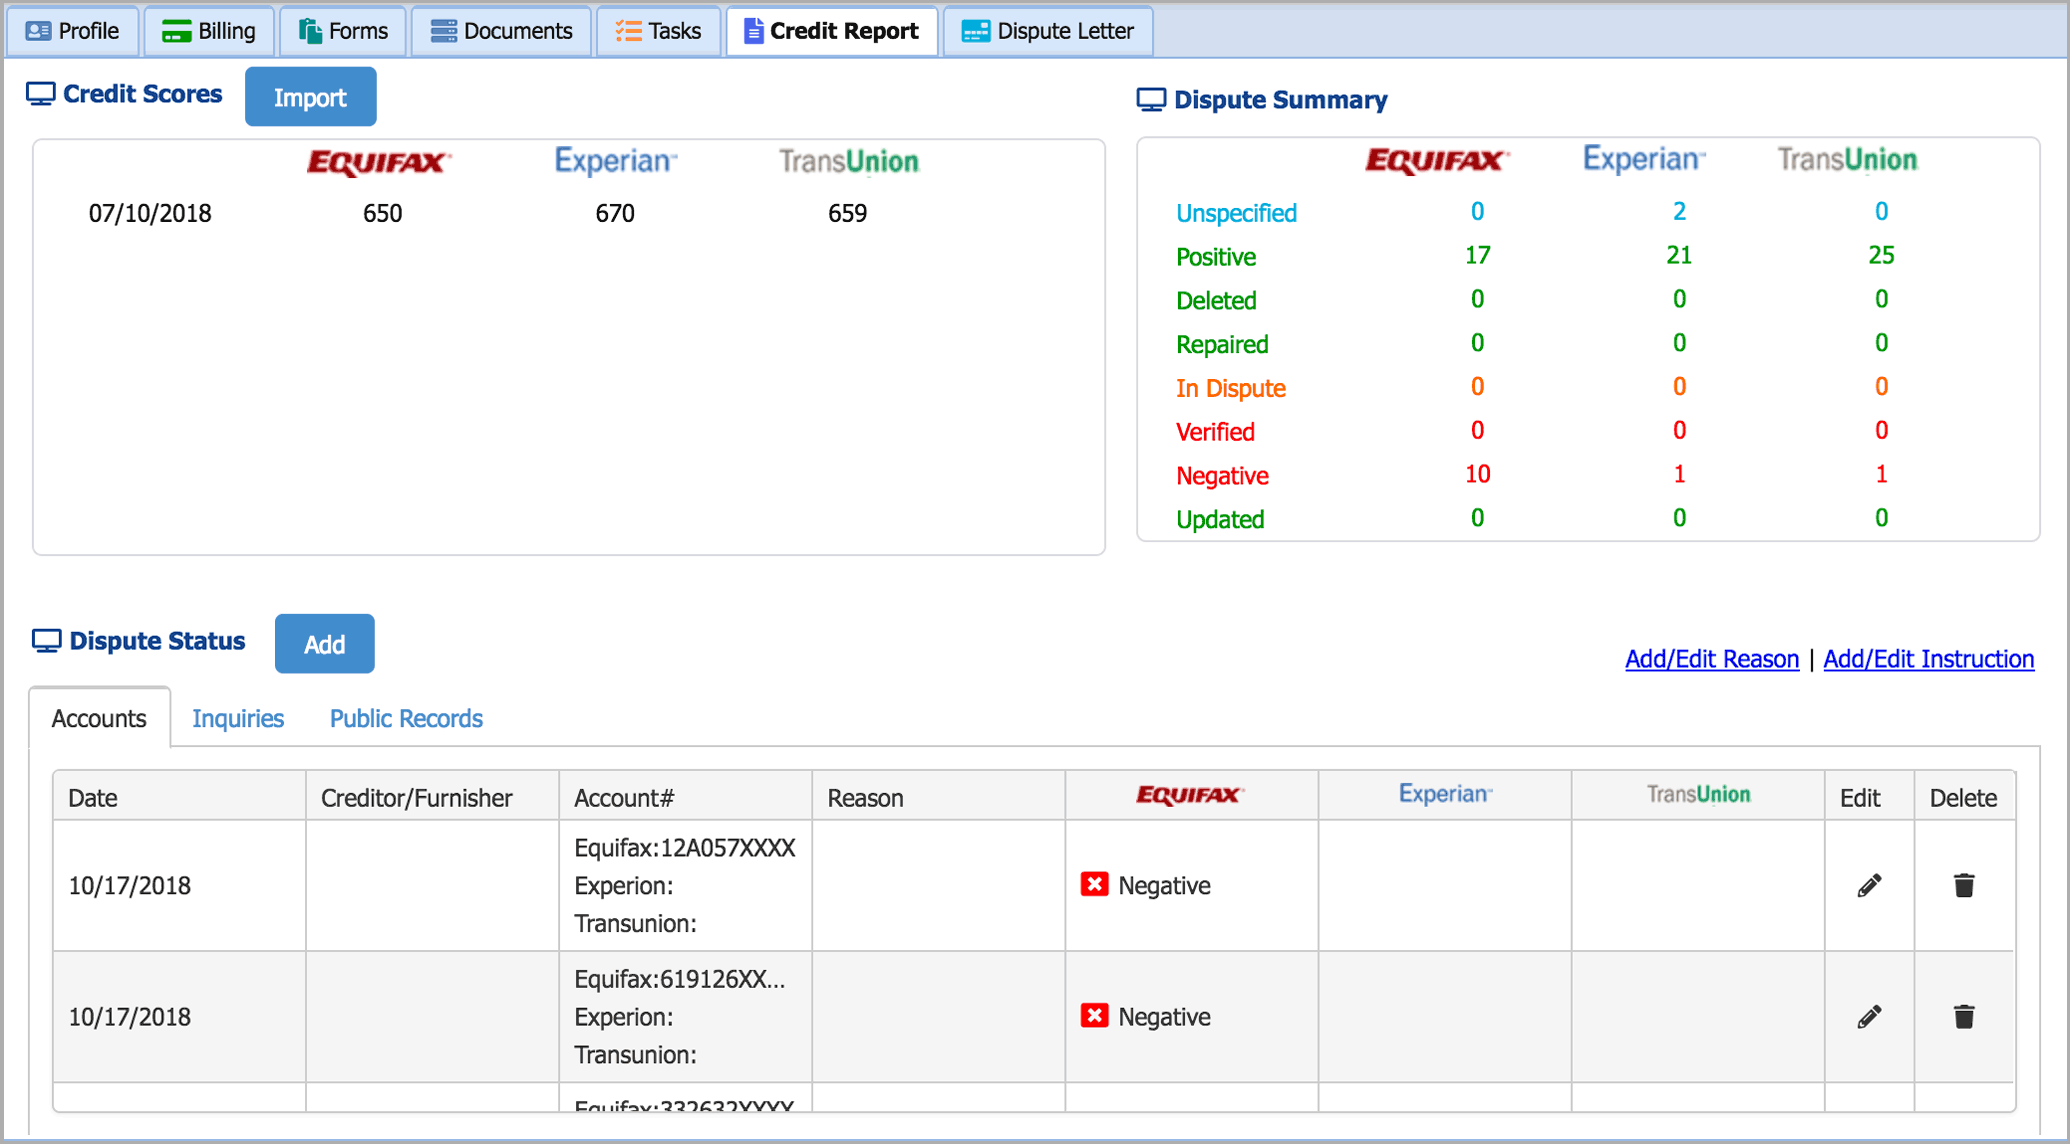Click the Dispute Summary monitor icon
The image size is (2070, 1144).
coord(1152,98)
